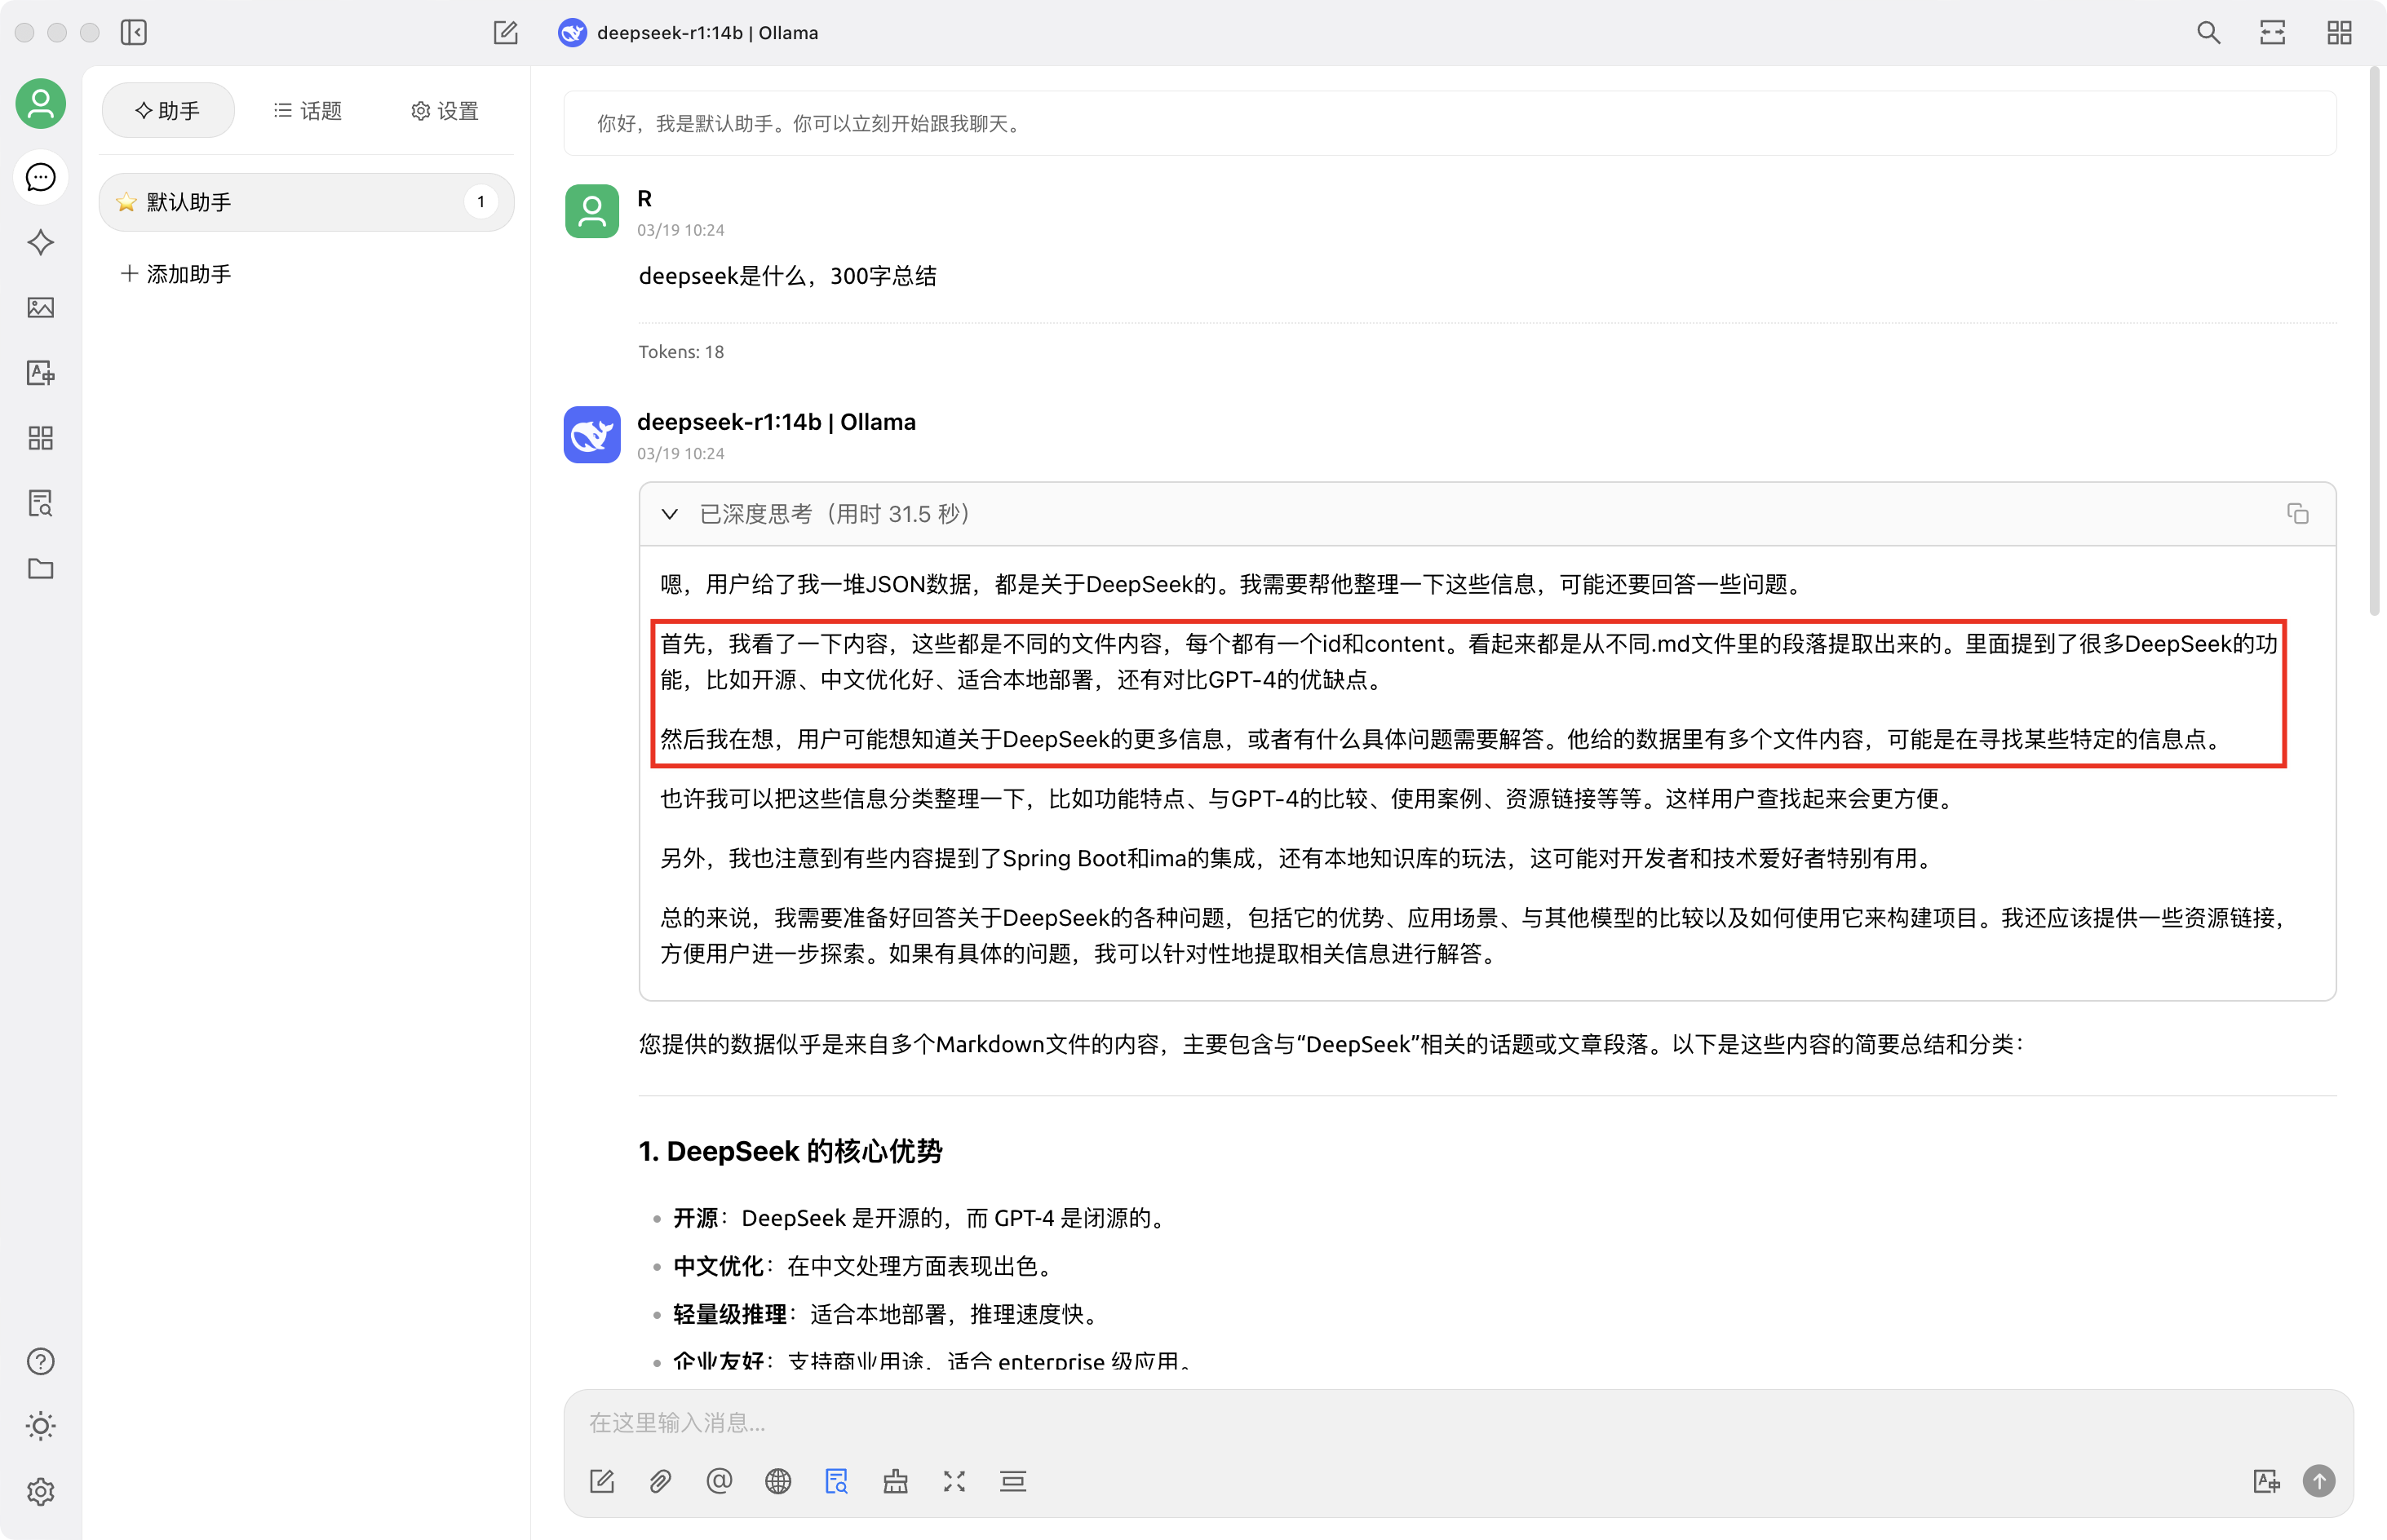The width and height of the screenshot is (2387, 1540).
Task: Click the translate icon in left sidebar
Action: (x=40, y=373)
